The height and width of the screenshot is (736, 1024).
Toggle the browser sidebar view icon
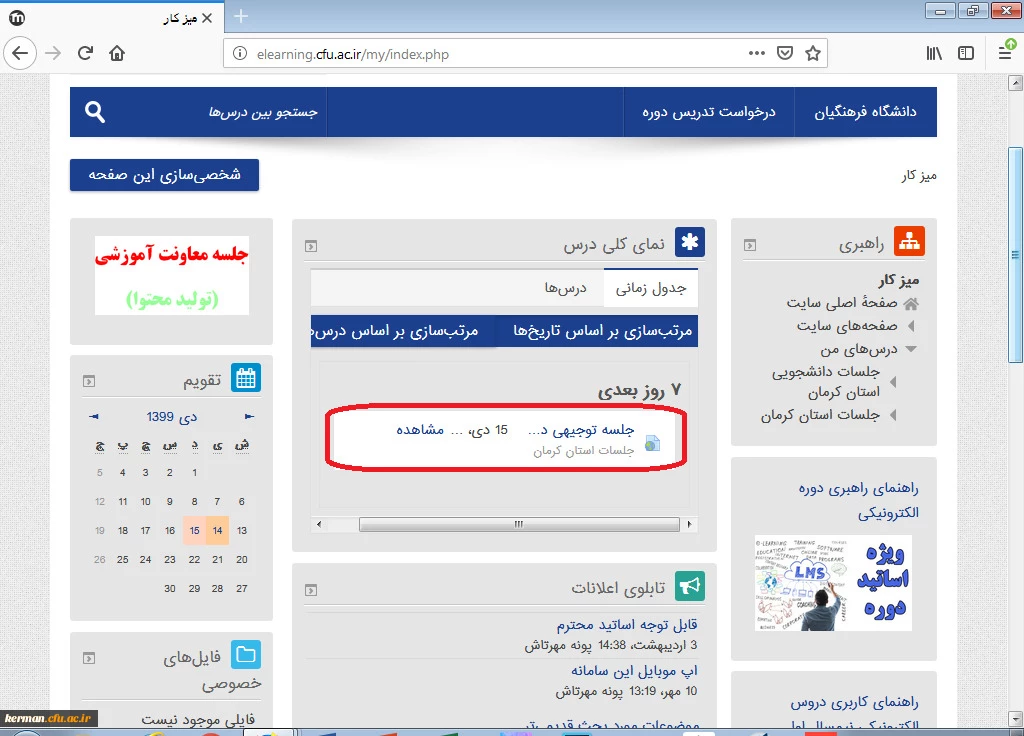[965, 53]
